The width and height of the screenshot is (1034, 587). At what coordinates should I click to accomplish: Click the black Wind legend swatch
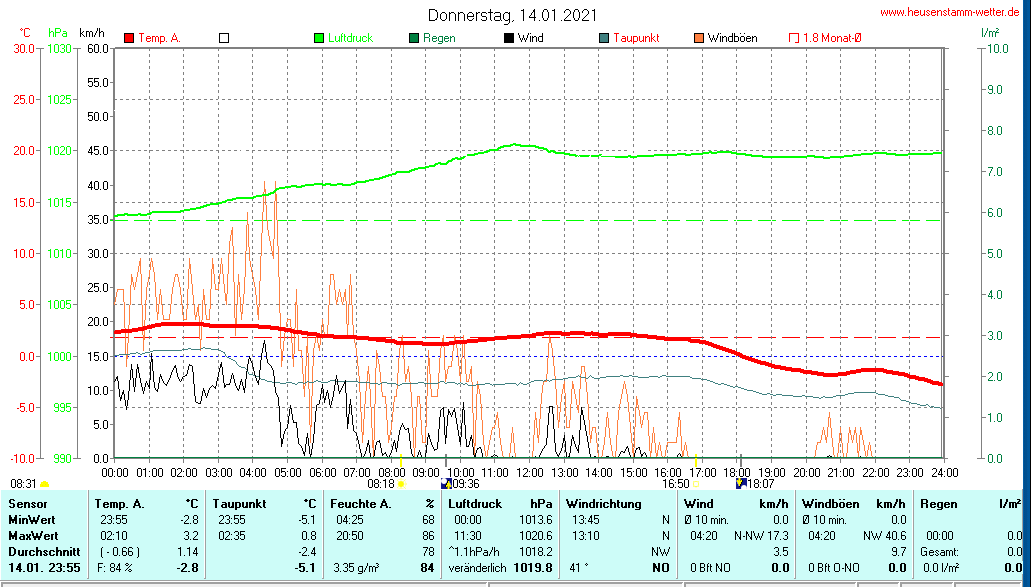coord(509,38)
